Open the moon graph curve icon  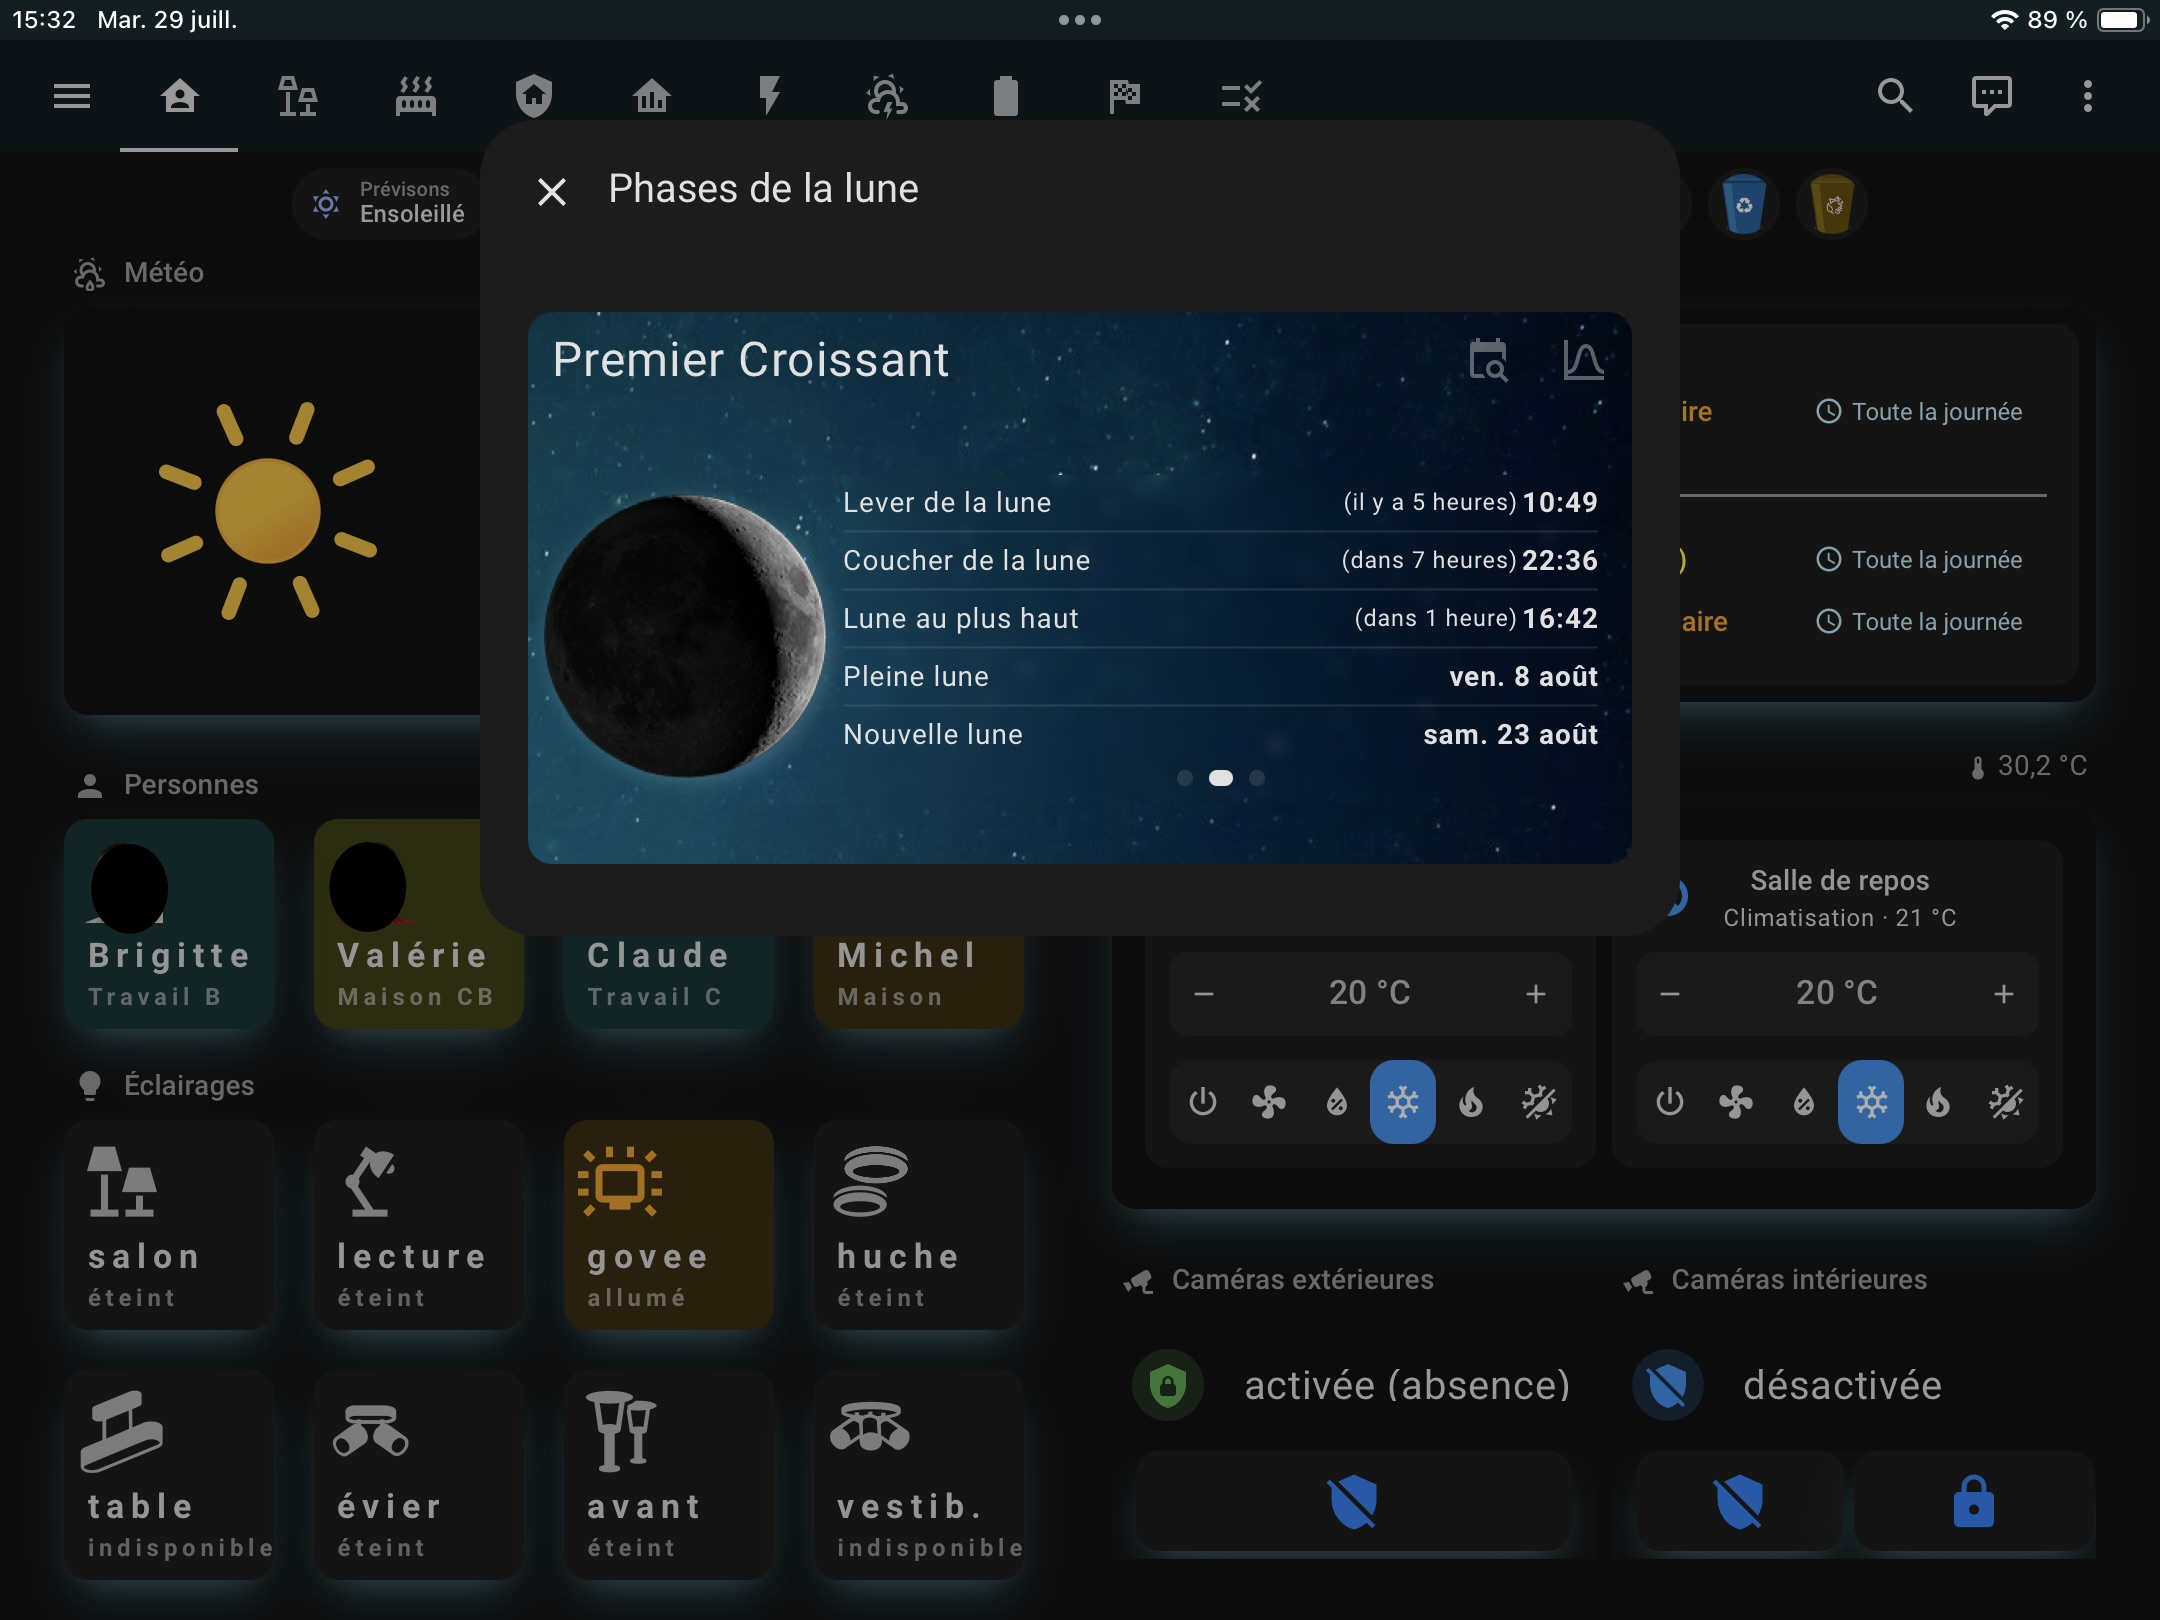pyautogui.click(x=1583, y=361)
